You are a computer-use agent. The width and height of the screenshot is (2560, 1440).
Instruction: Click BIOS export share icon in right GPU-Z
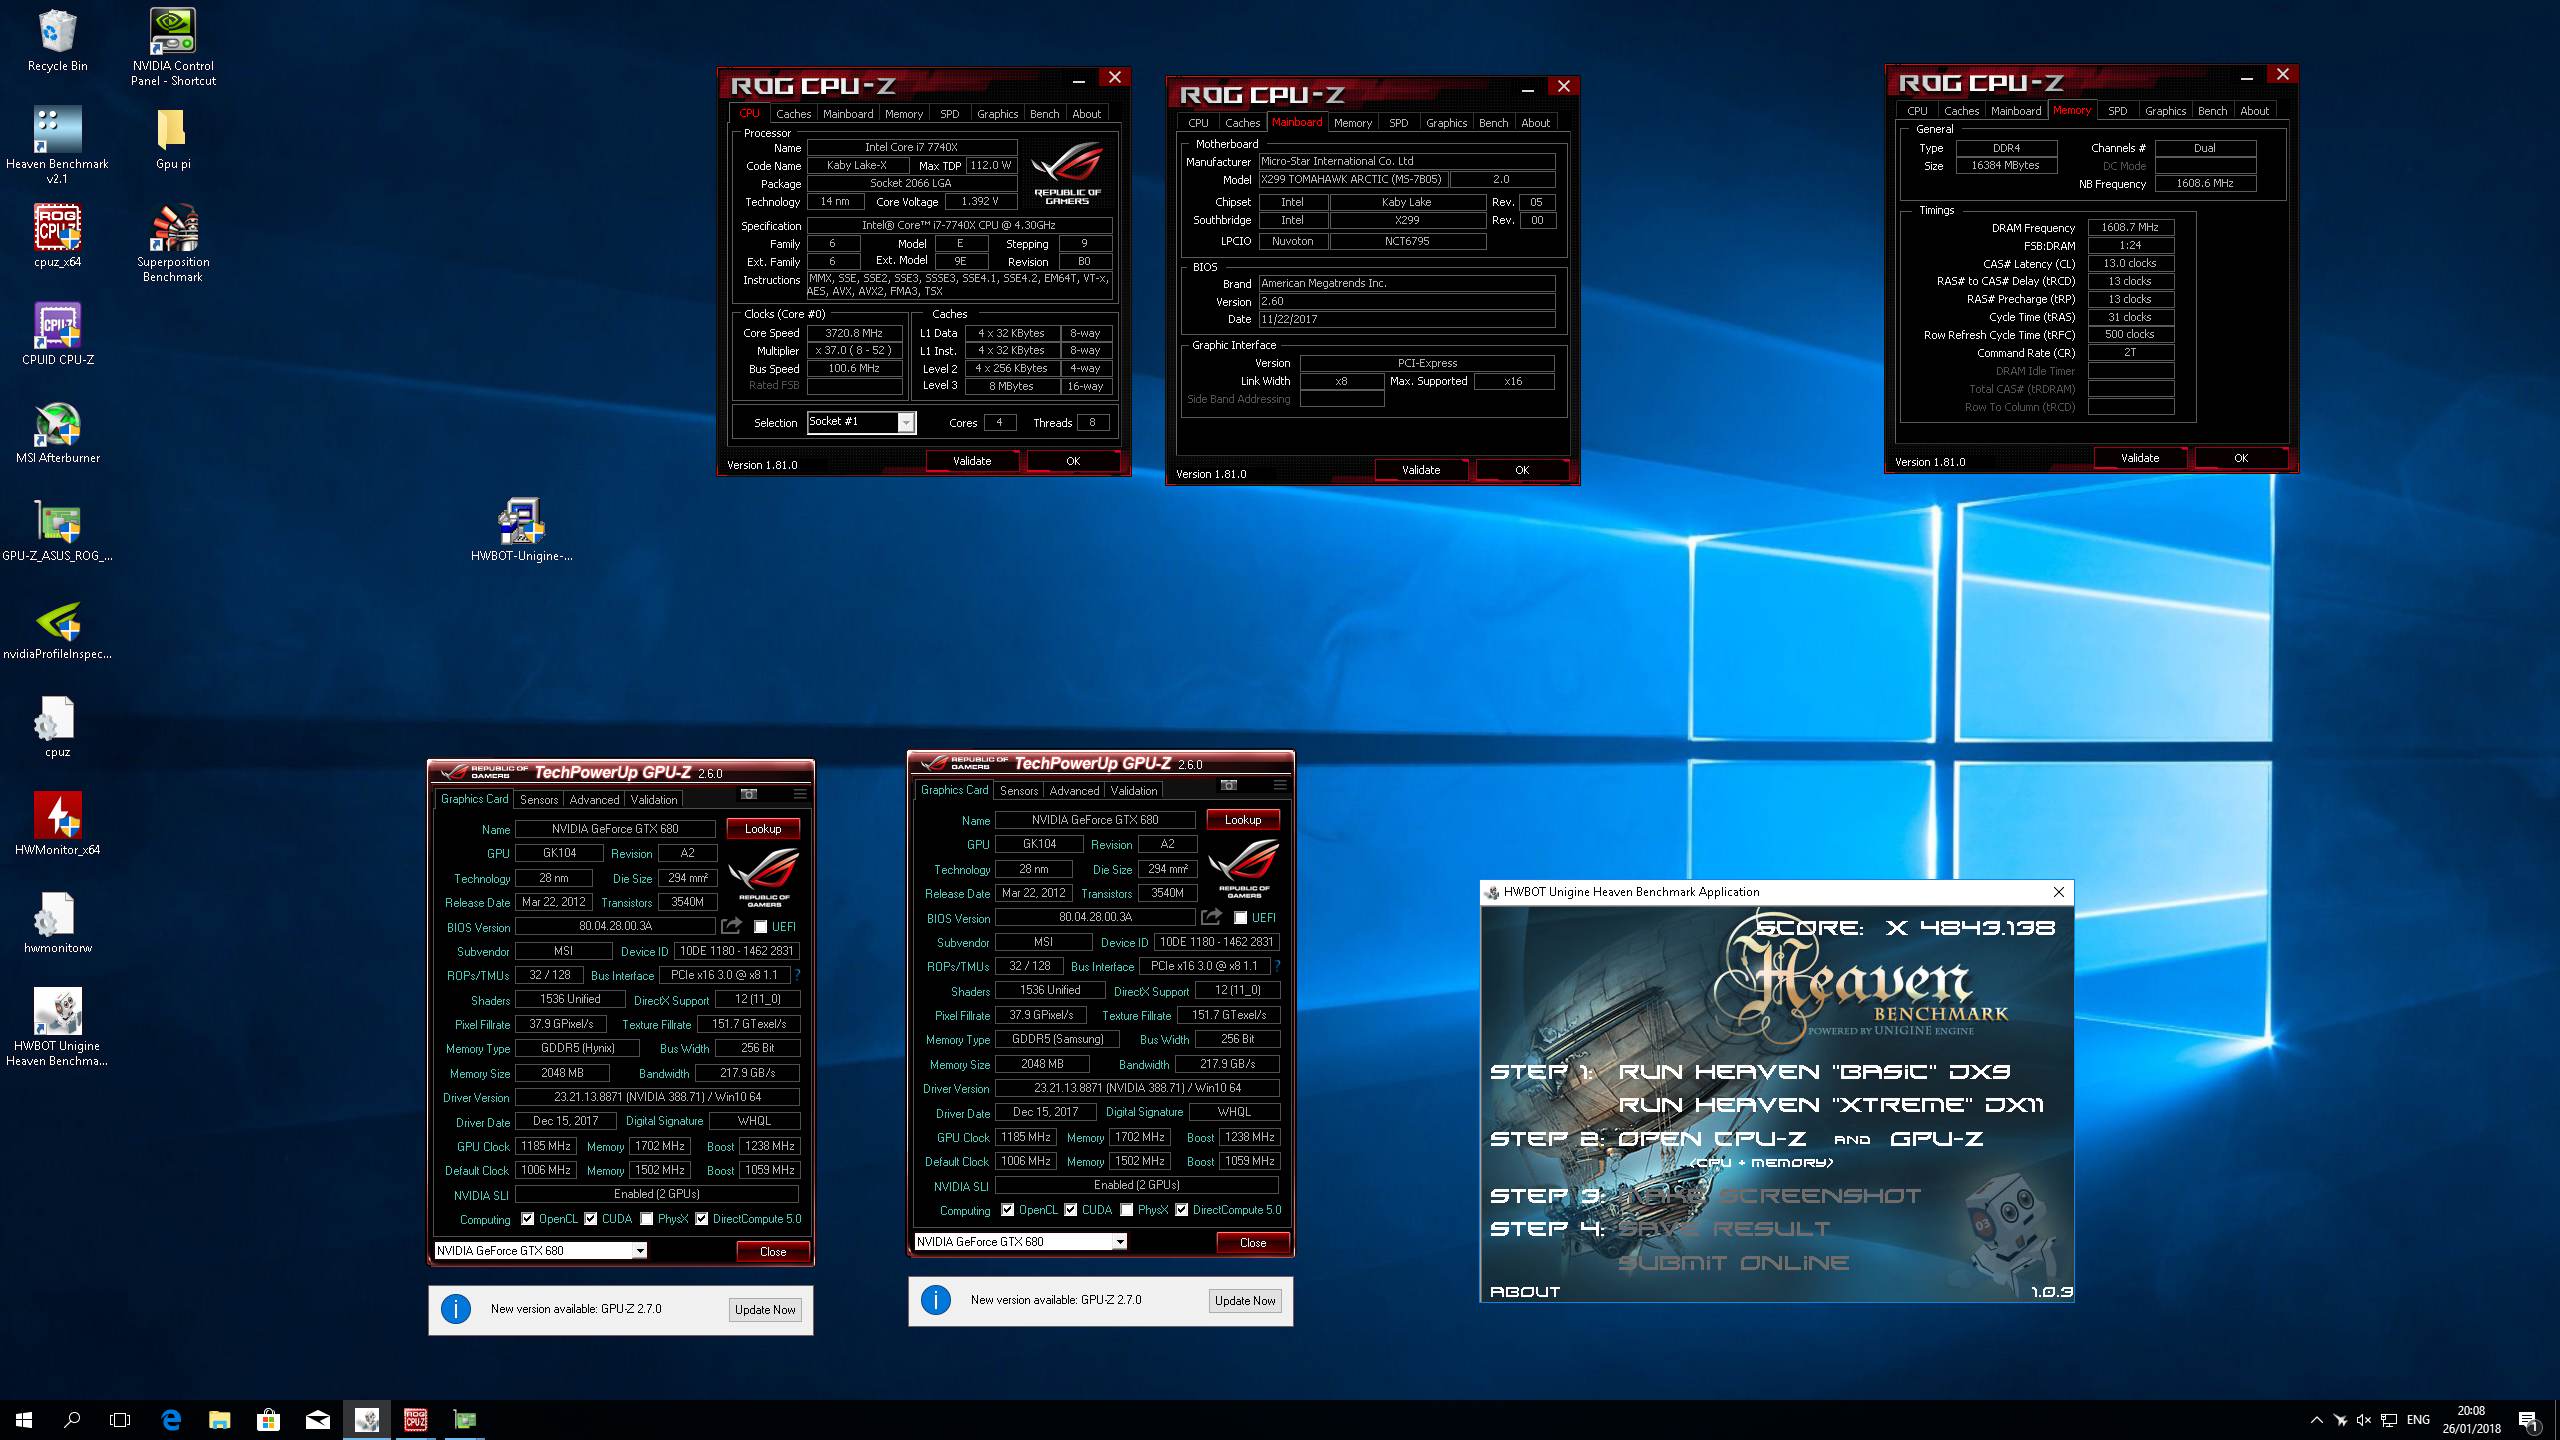(1212, 917)
